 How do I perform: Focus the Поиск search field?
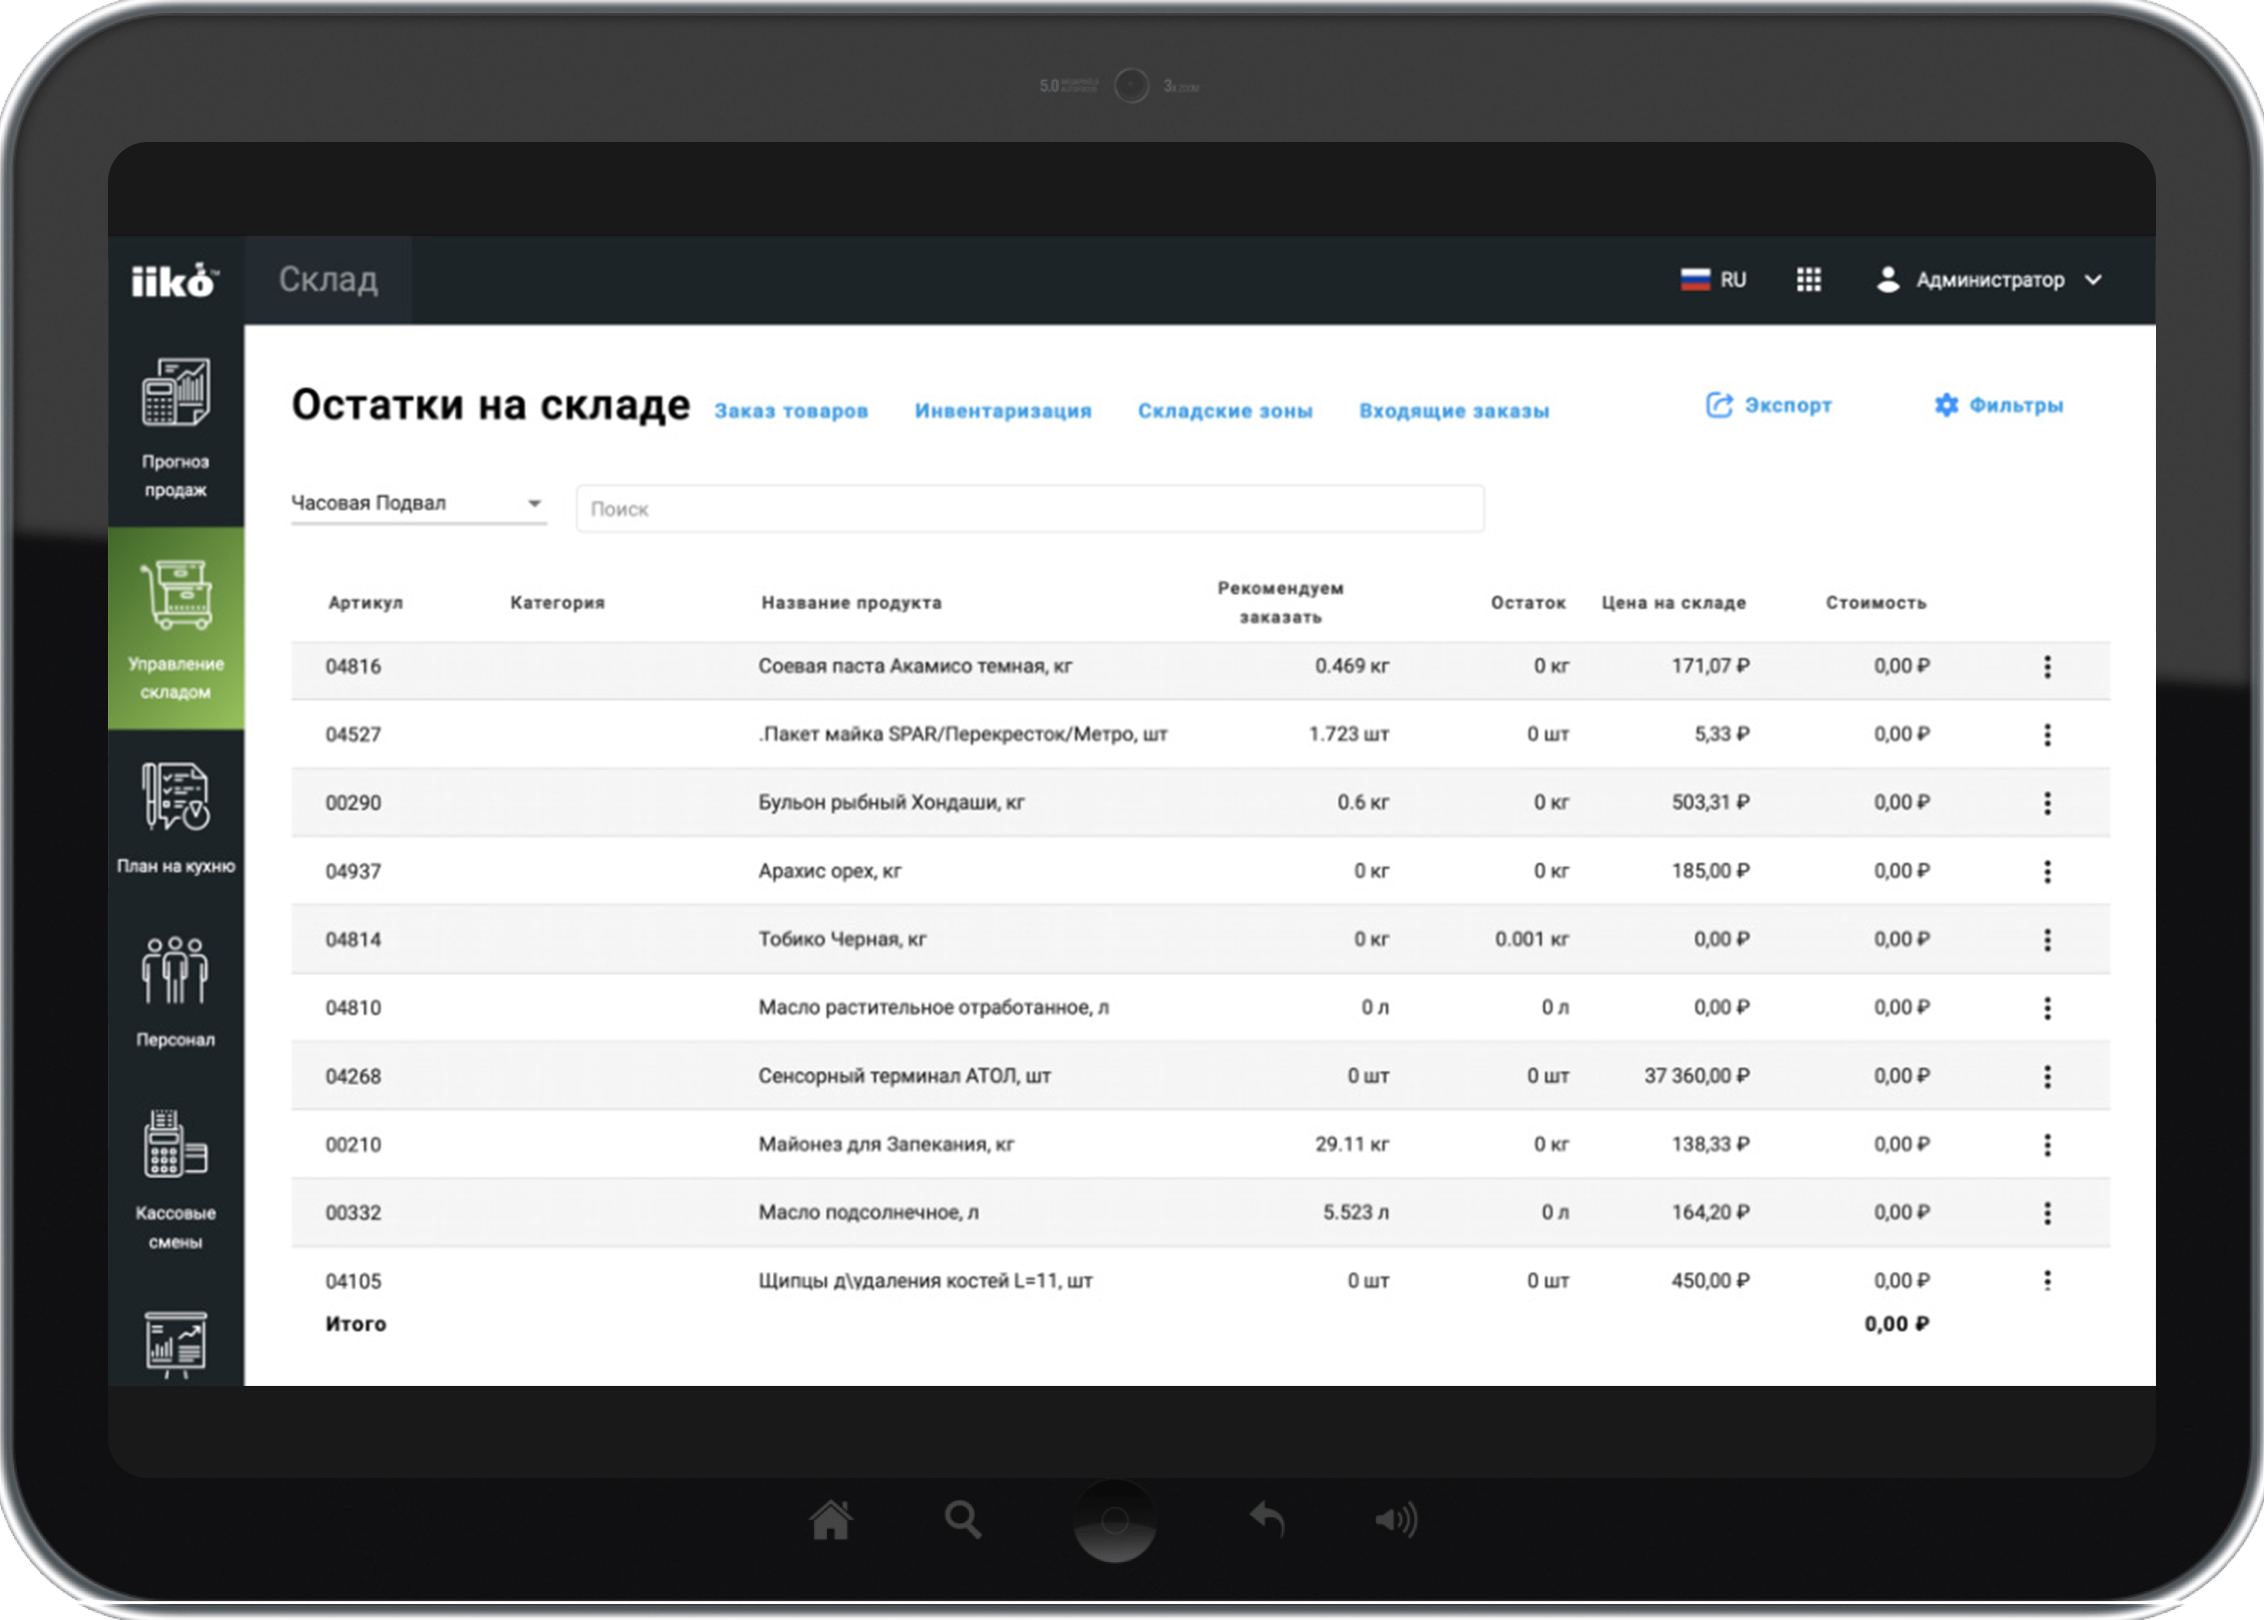coord(1030,509)
